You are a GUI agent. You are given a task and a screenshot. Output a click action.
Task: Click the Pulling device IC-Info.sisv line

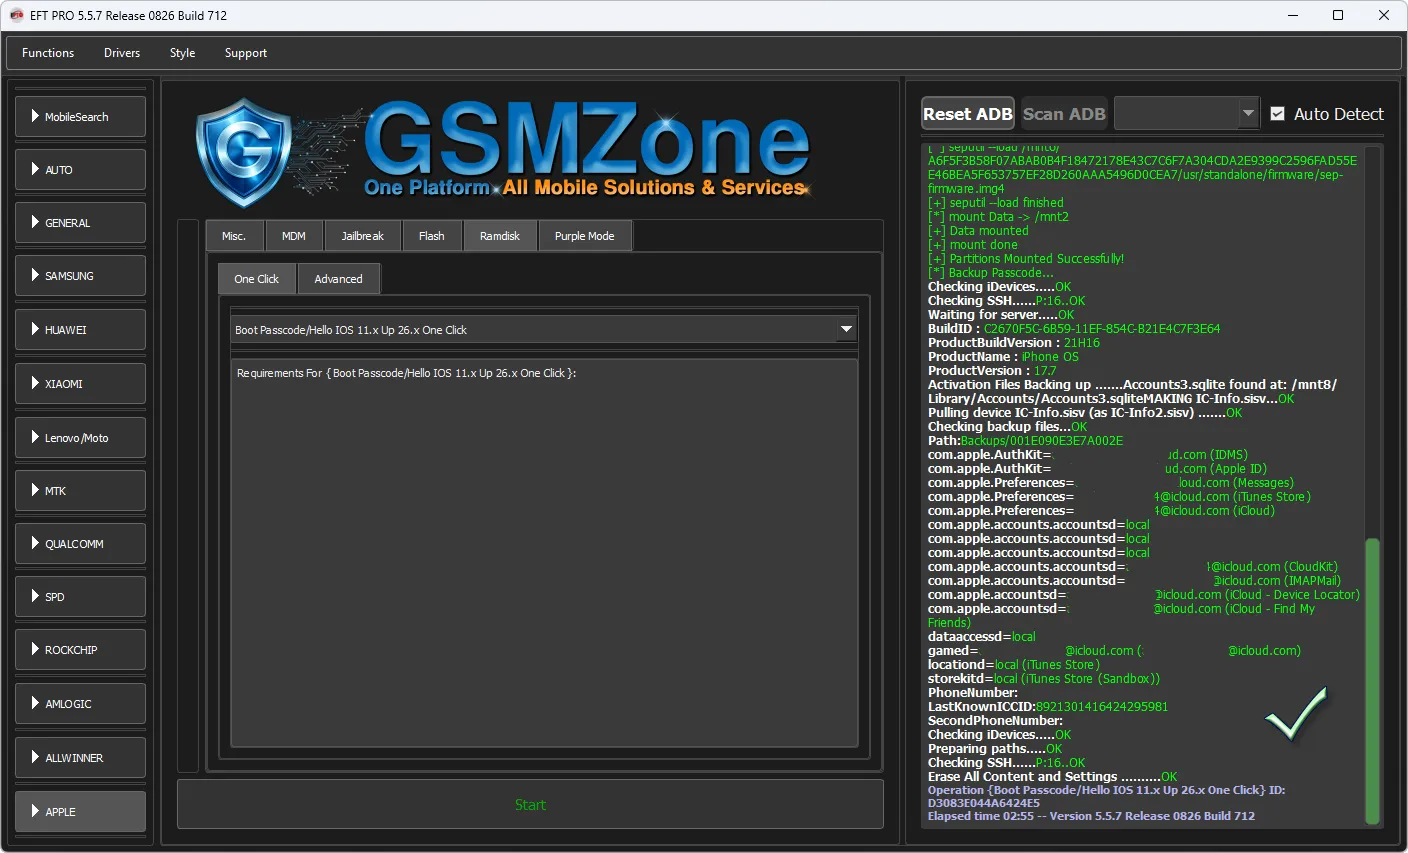click(x=1085, y=413)
